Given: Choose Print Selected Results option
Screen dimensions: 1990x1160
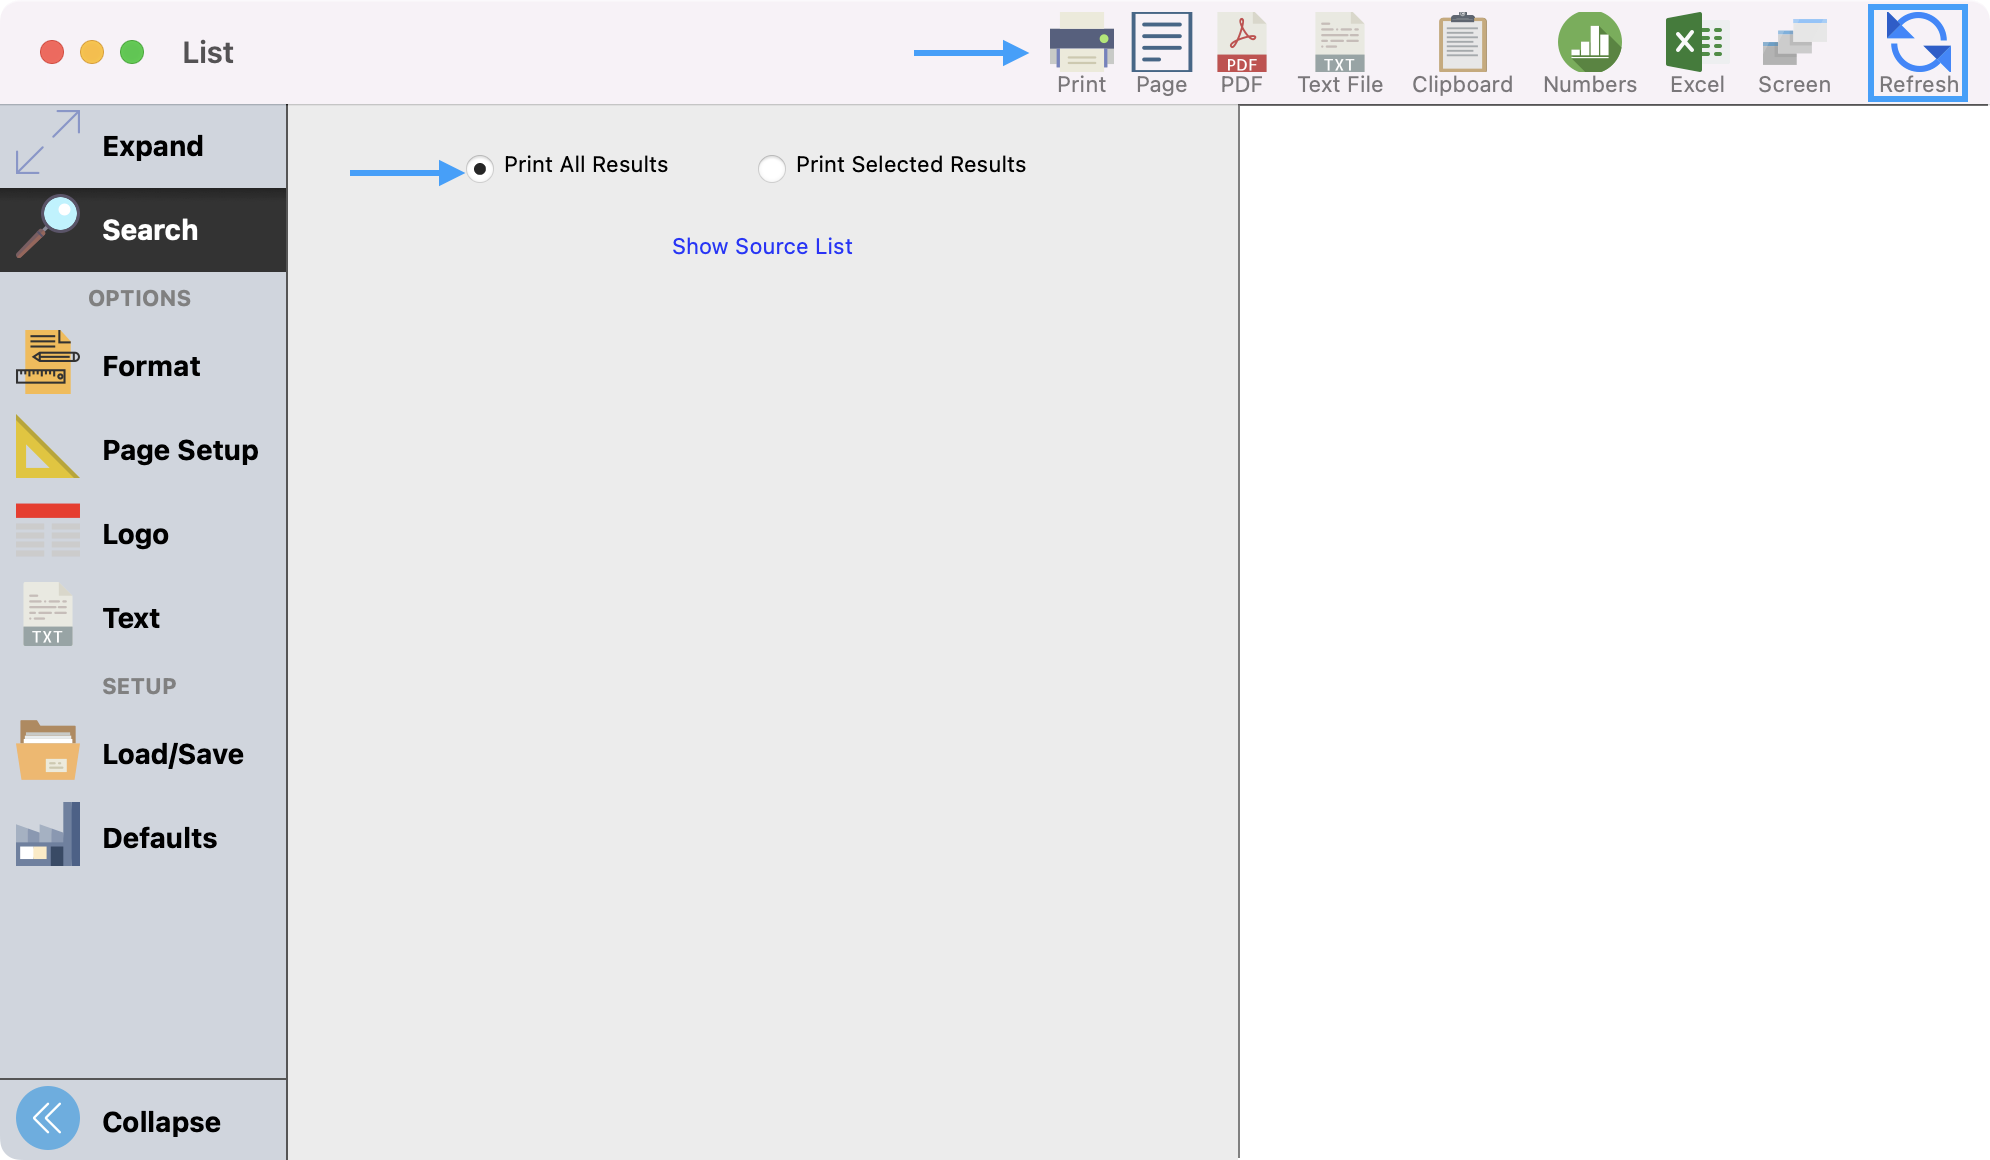Looking at the screenshot, I should (772, 169).
